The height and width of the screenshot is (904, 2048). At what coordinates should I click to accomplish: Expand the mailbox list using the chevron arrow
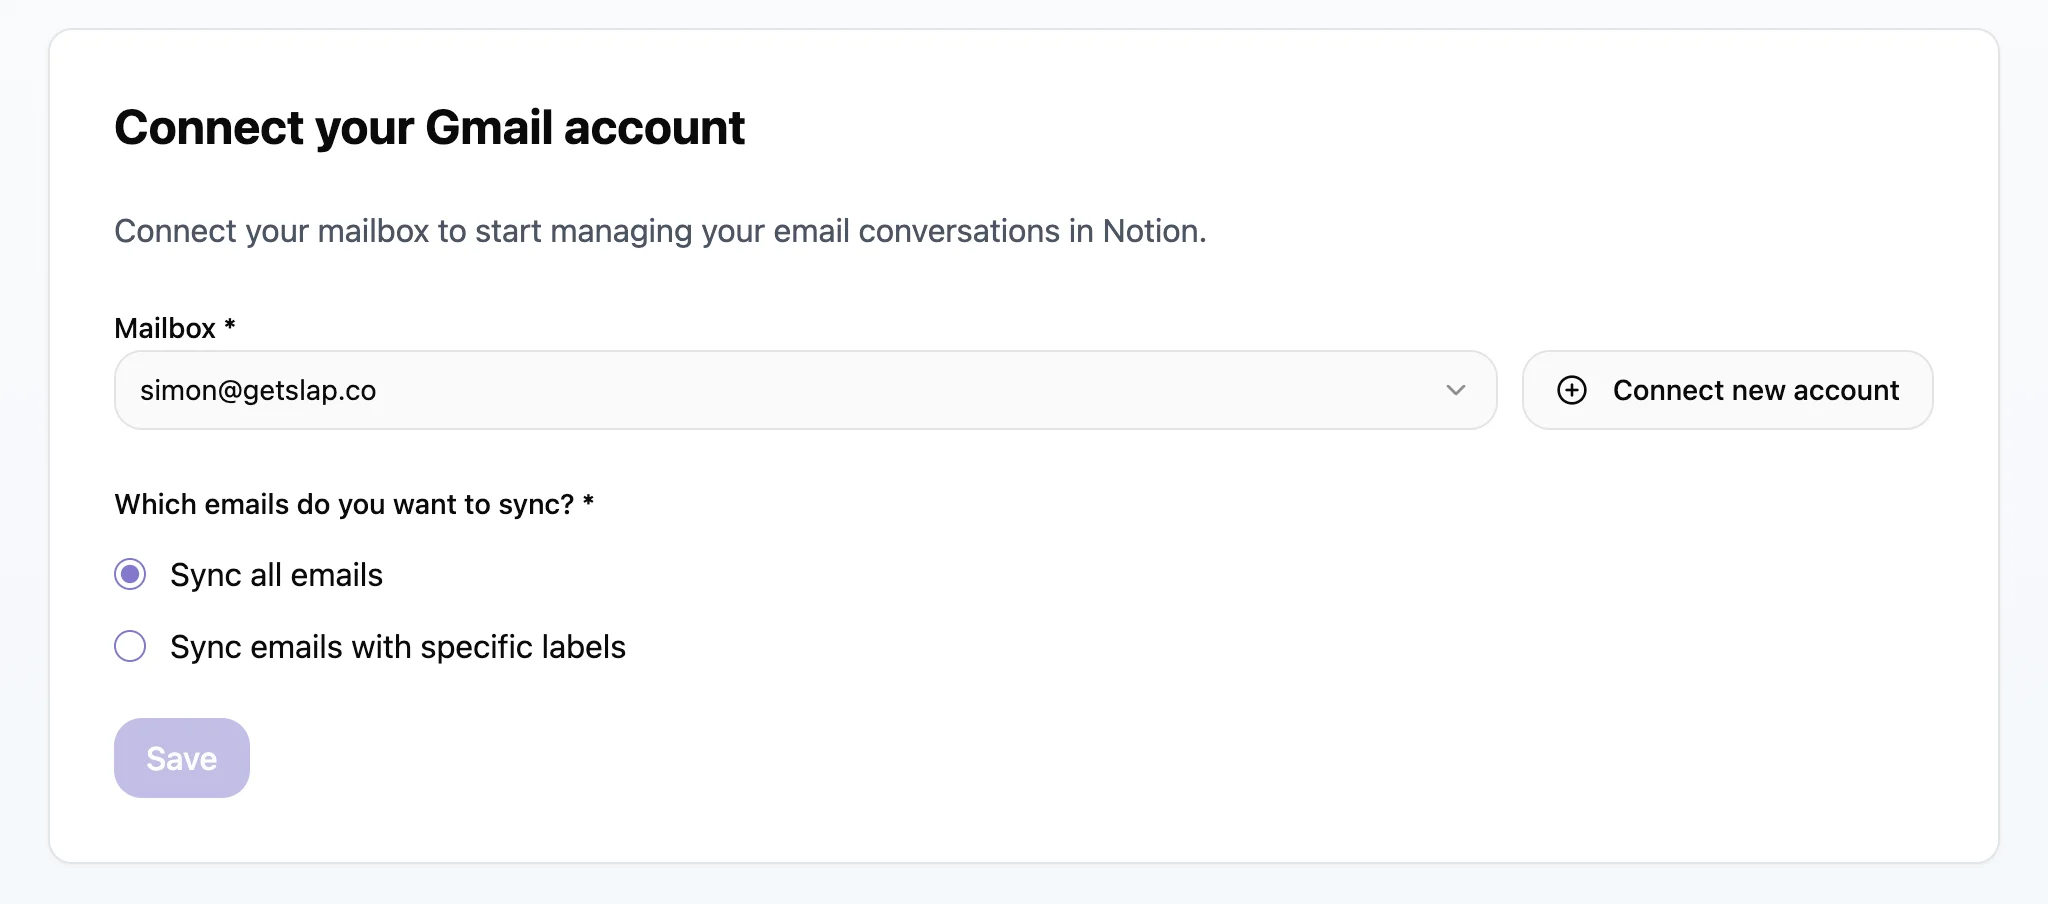1455,390
